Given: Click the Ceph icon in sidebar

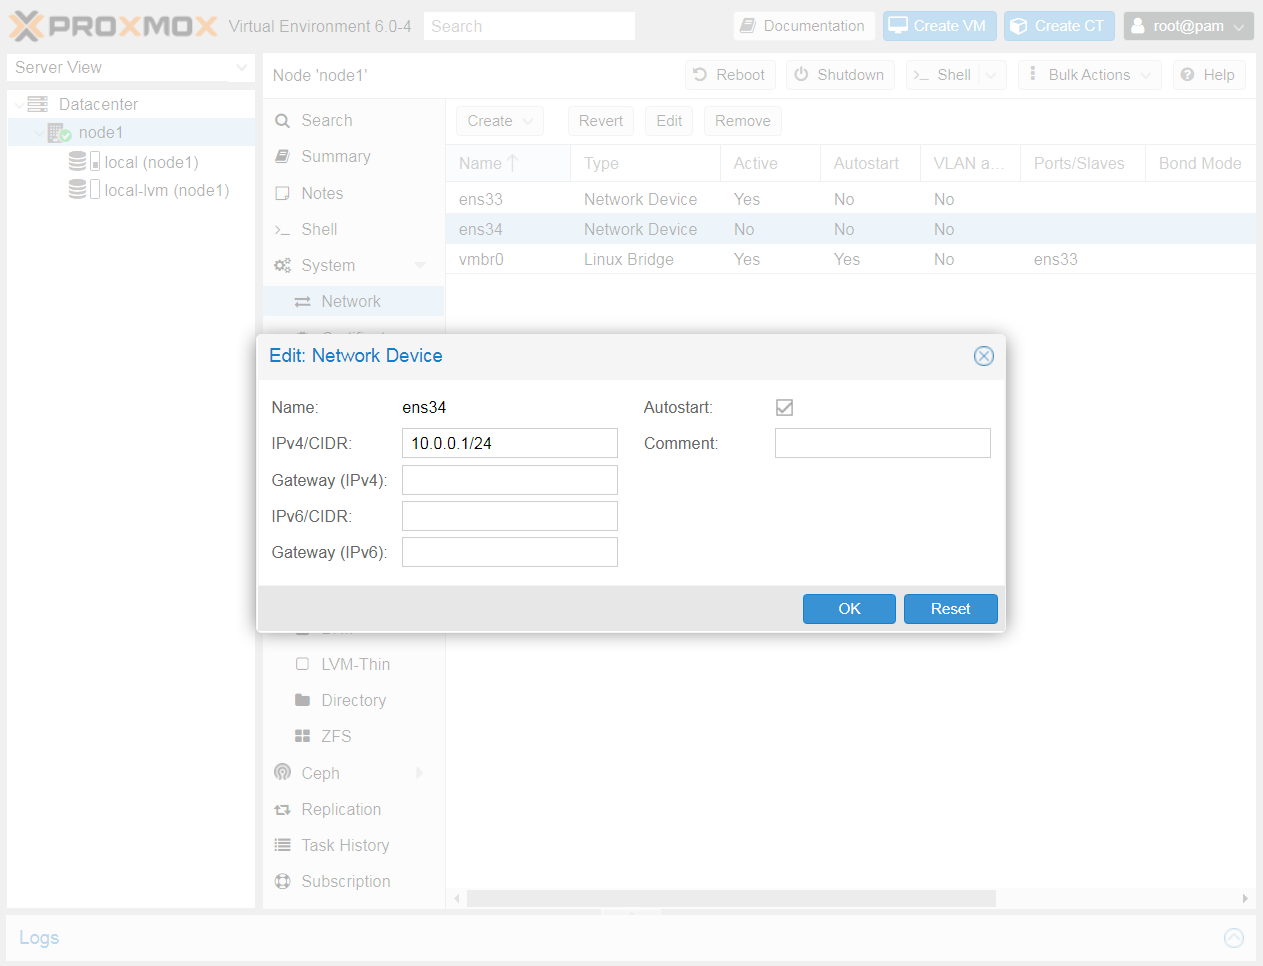Looking at the screenshot, I should point(283,773).
